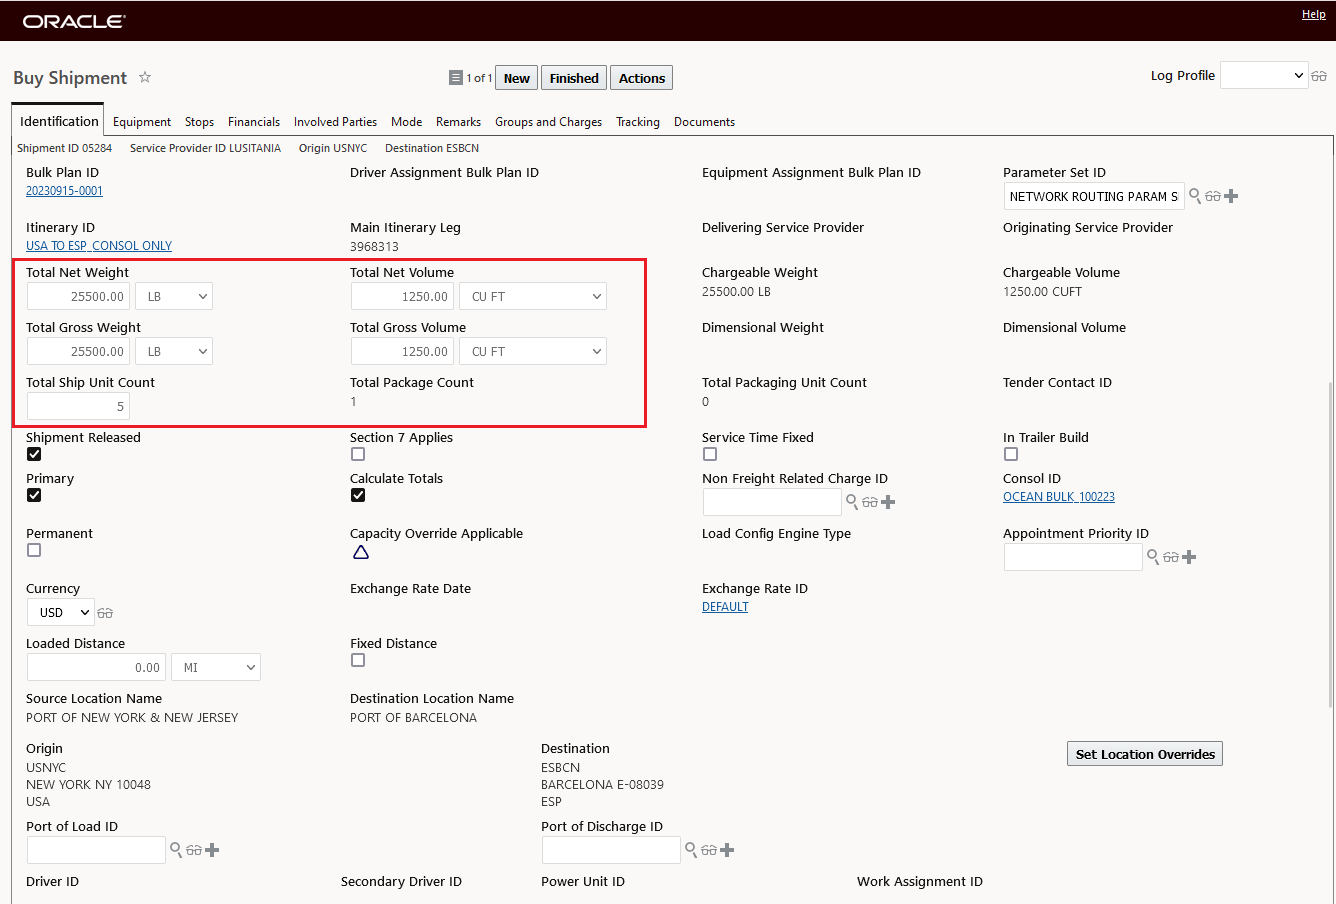
Task: Open the Total Gross Volume unit dropdown
Action: coord(533,351)
